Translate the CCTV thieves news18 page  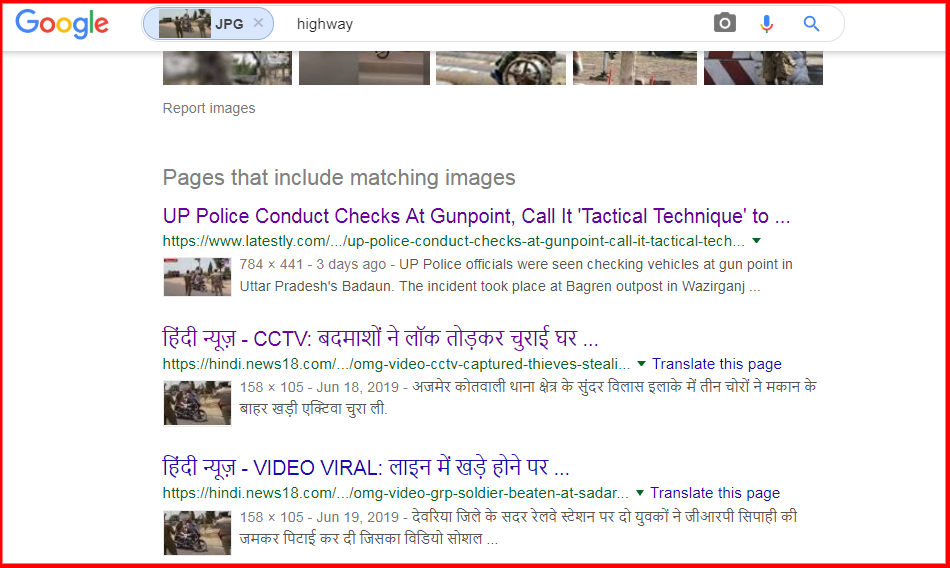pos(717,364)
